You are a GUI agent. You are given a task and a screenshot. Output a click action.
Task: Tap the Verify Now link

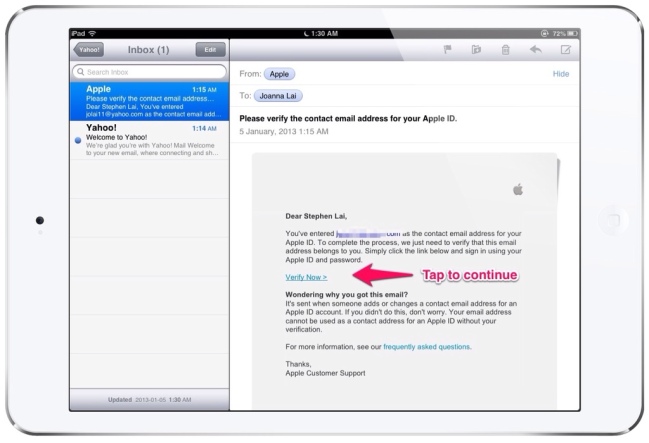(x=306, y=277)
